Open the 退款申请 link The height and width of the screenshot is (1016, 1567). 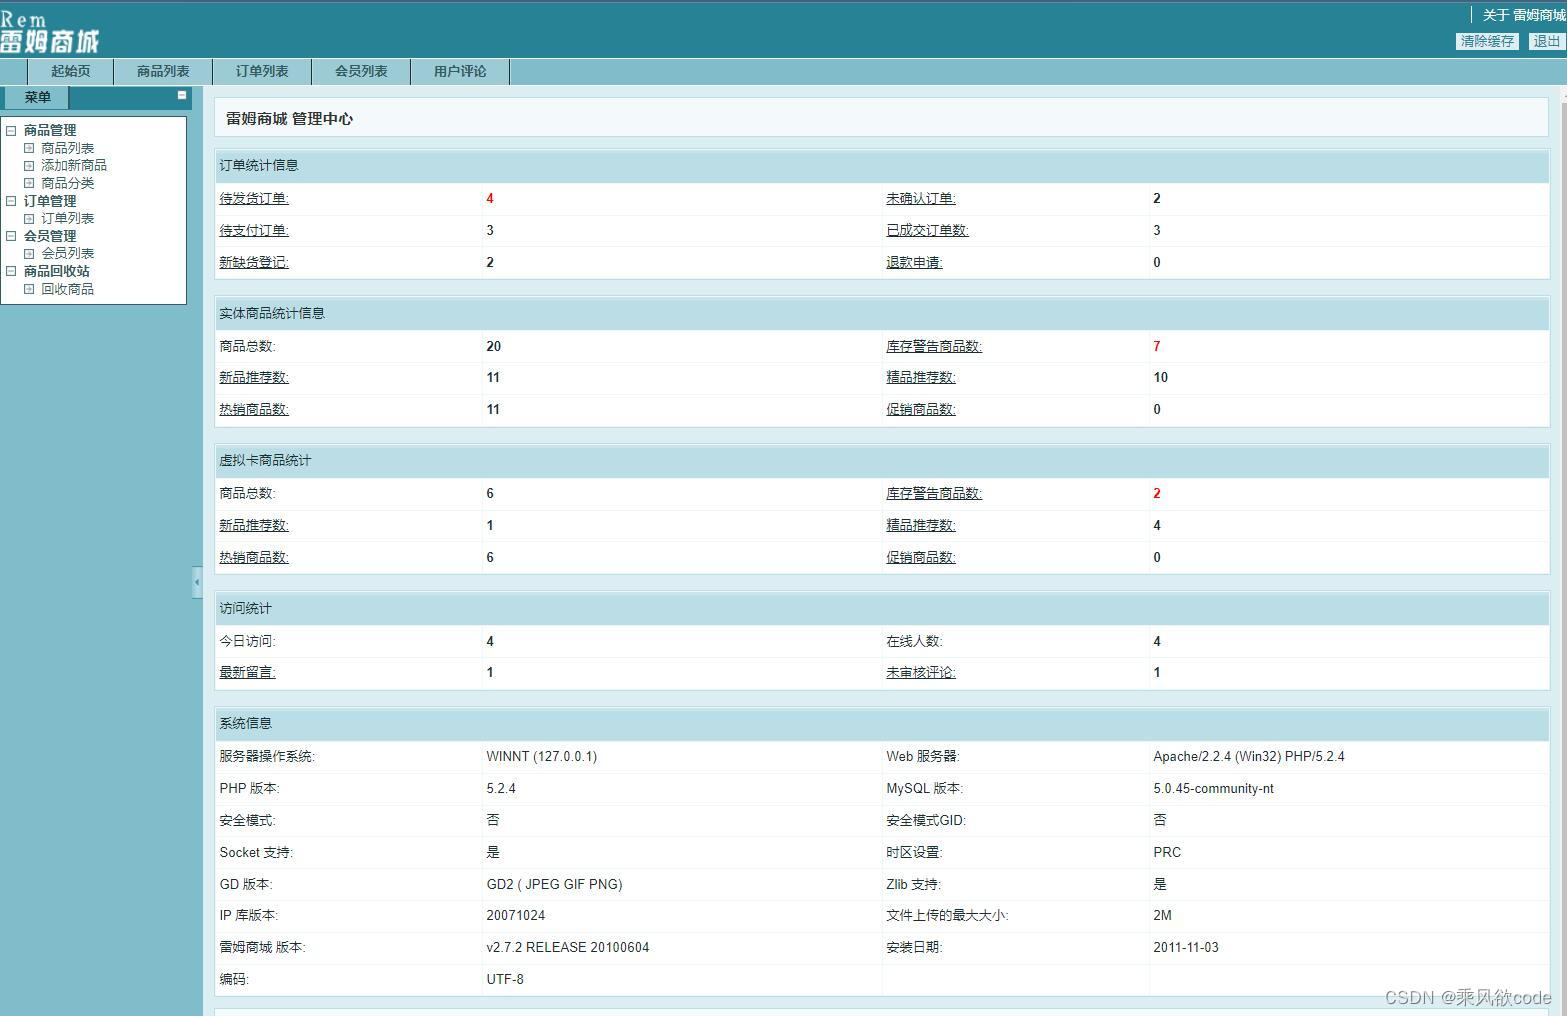pyautogui.click(x=914, y=262)
